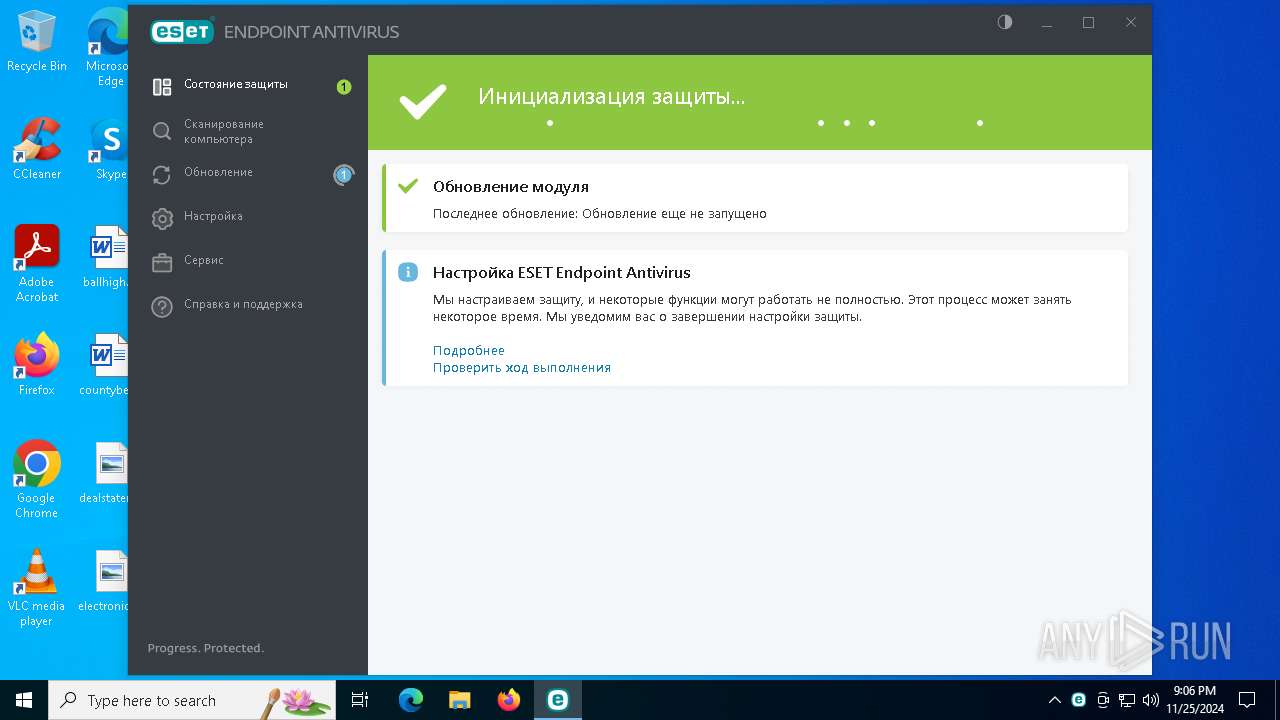Viewport: 1280px width, 720px height.
Task: Open File Explorer from the taskbar
Action: tap(459, 700)
